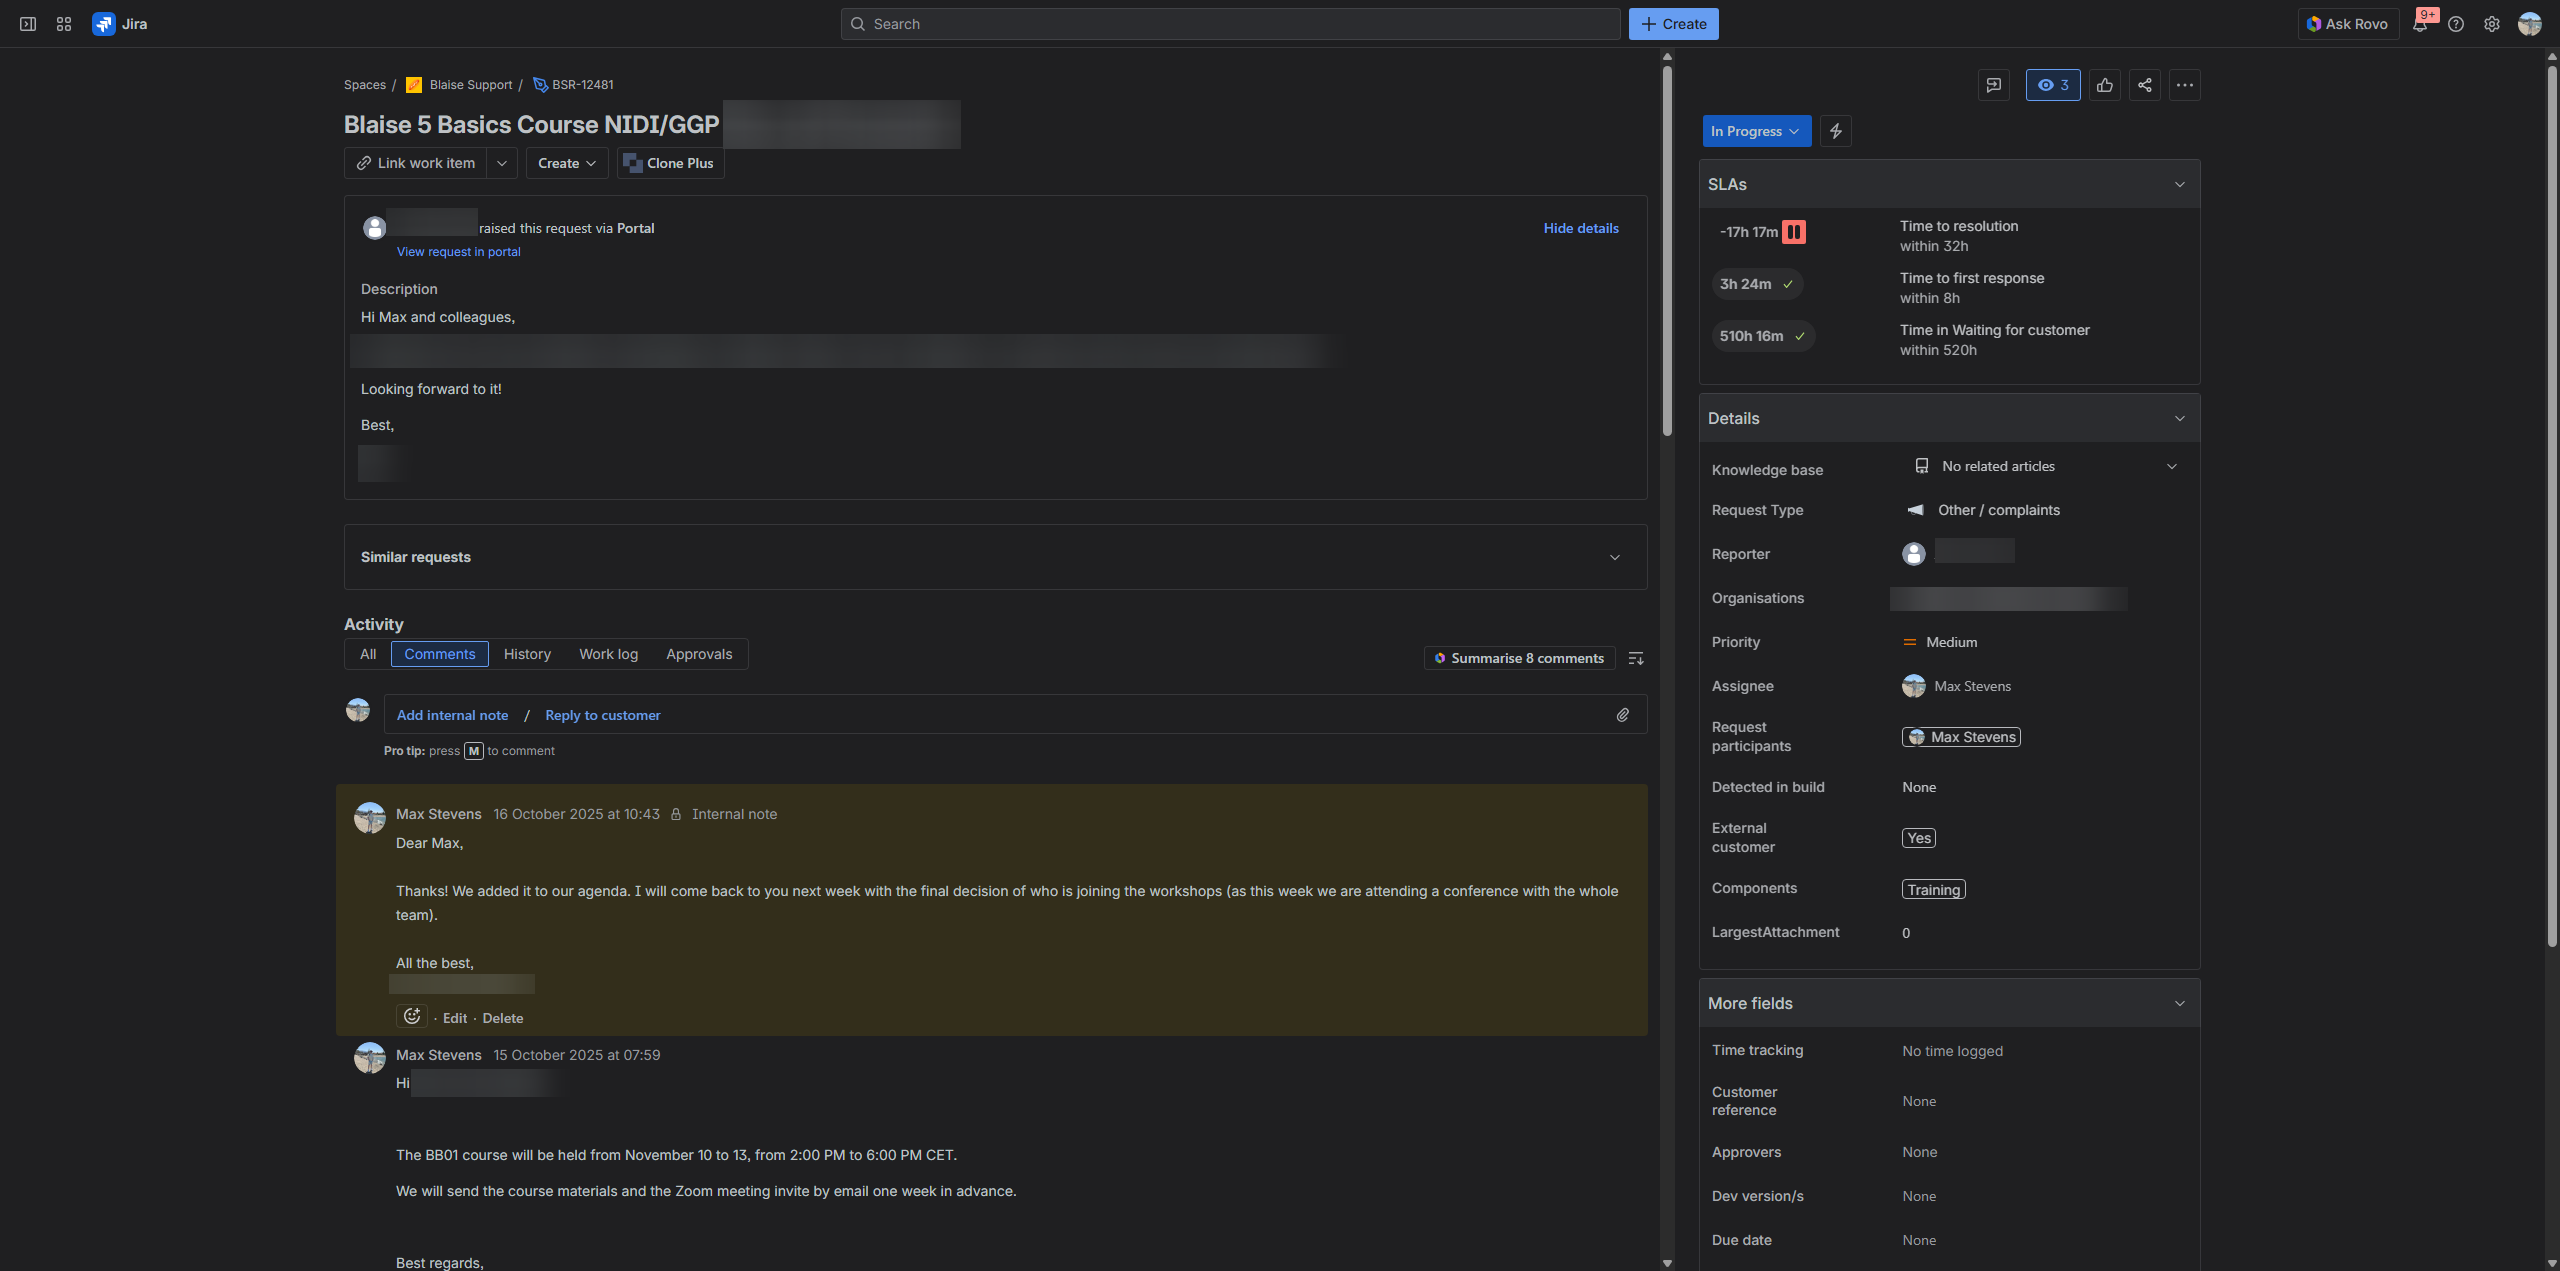Click Summarise 8 comments button
Screen dimensions: 2560x1271
click(1518, 658)
